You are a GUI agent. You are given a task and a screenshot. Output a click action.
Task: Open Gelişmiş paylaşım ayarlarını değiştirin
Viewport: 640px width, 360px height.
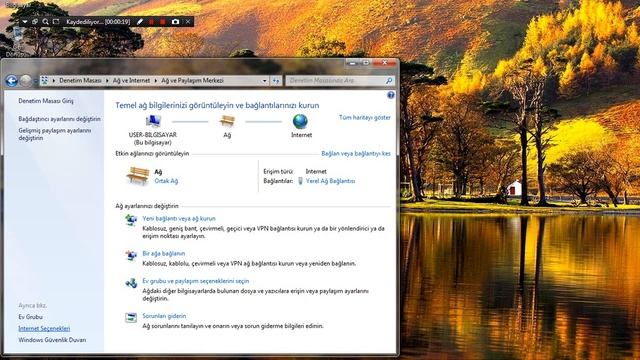click(x=55, y=134)
